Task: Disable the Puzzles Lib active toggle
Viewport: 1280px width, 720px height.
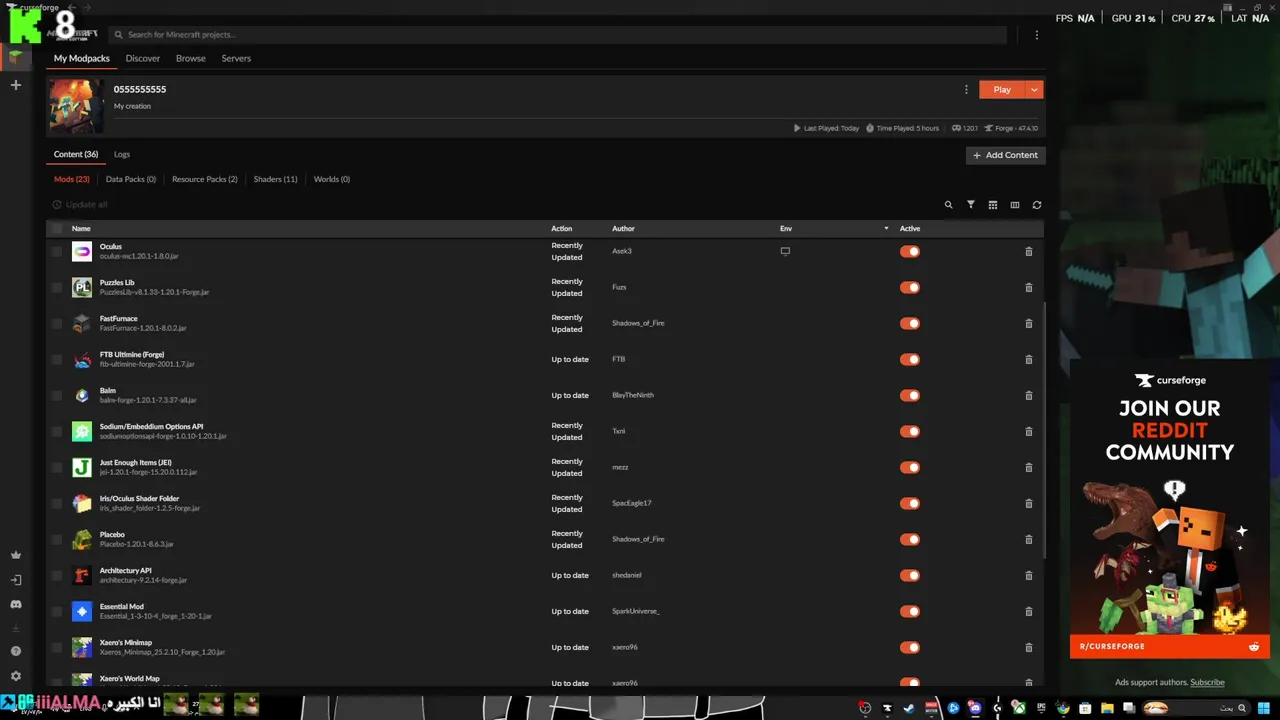Action: click(909, 288)
